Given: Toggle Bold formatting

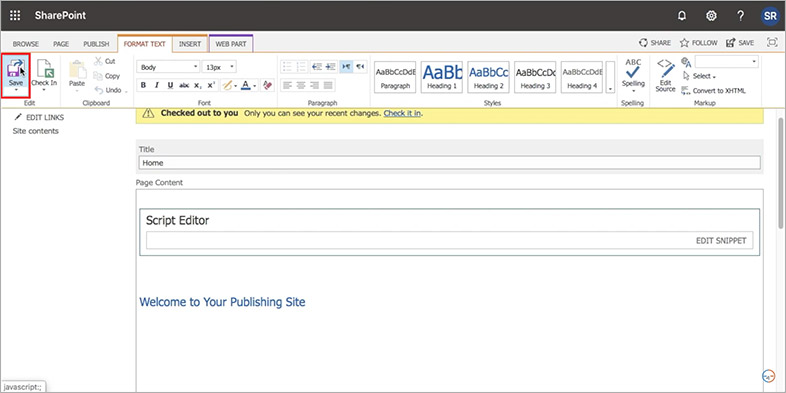Looking at the screenshot, I should tap(143, 85).
